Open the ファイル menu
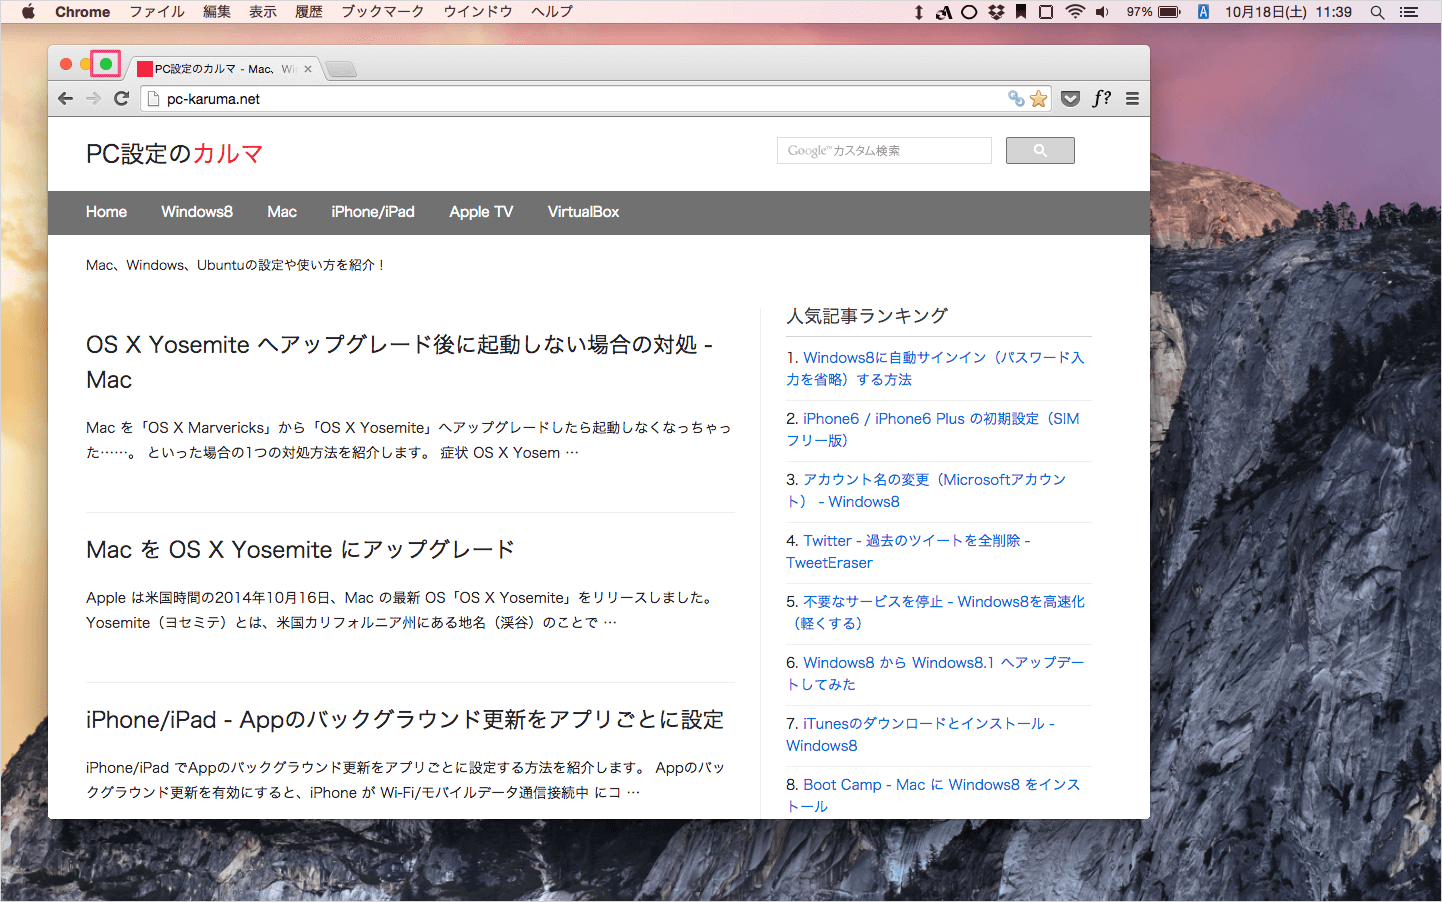Viewport: 1442px width, 902px height. 157,12
